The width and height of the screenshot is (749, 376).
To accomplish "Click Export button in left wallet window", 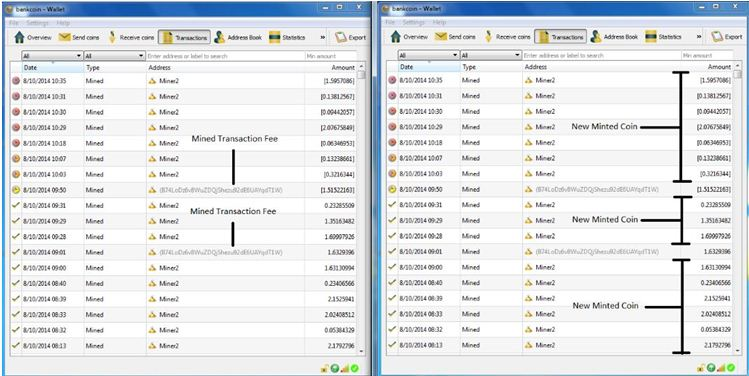I will tap(350, 37).
